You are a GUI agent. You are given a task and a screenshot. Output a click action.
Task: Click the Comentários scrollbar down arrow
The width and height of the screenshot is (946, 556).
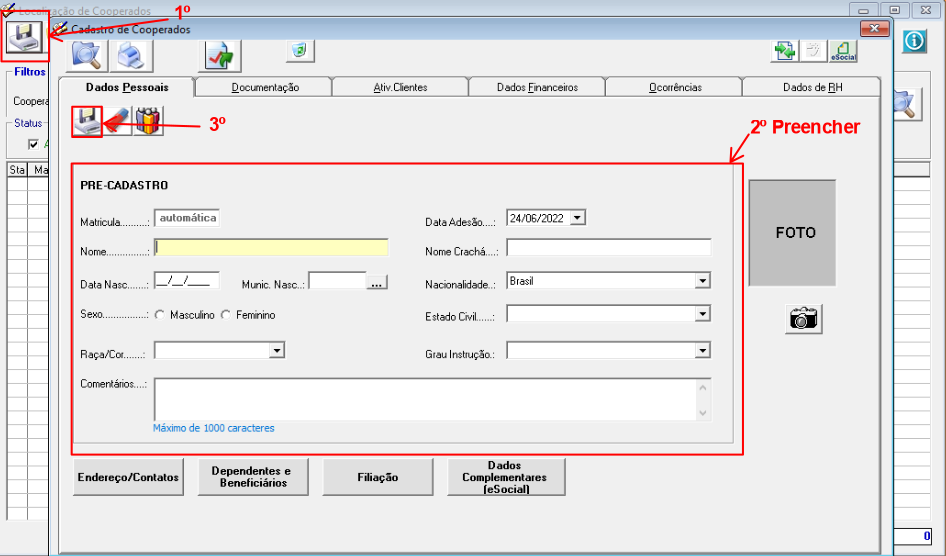703,412
